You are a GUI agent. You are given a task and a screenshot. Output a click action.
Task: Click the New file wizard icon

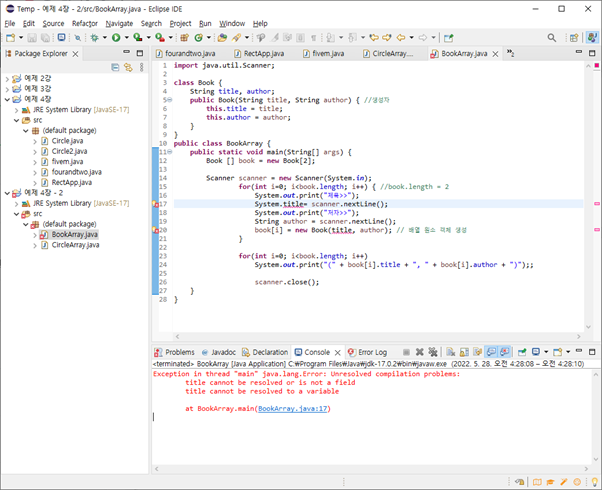(x=10, y=38)
